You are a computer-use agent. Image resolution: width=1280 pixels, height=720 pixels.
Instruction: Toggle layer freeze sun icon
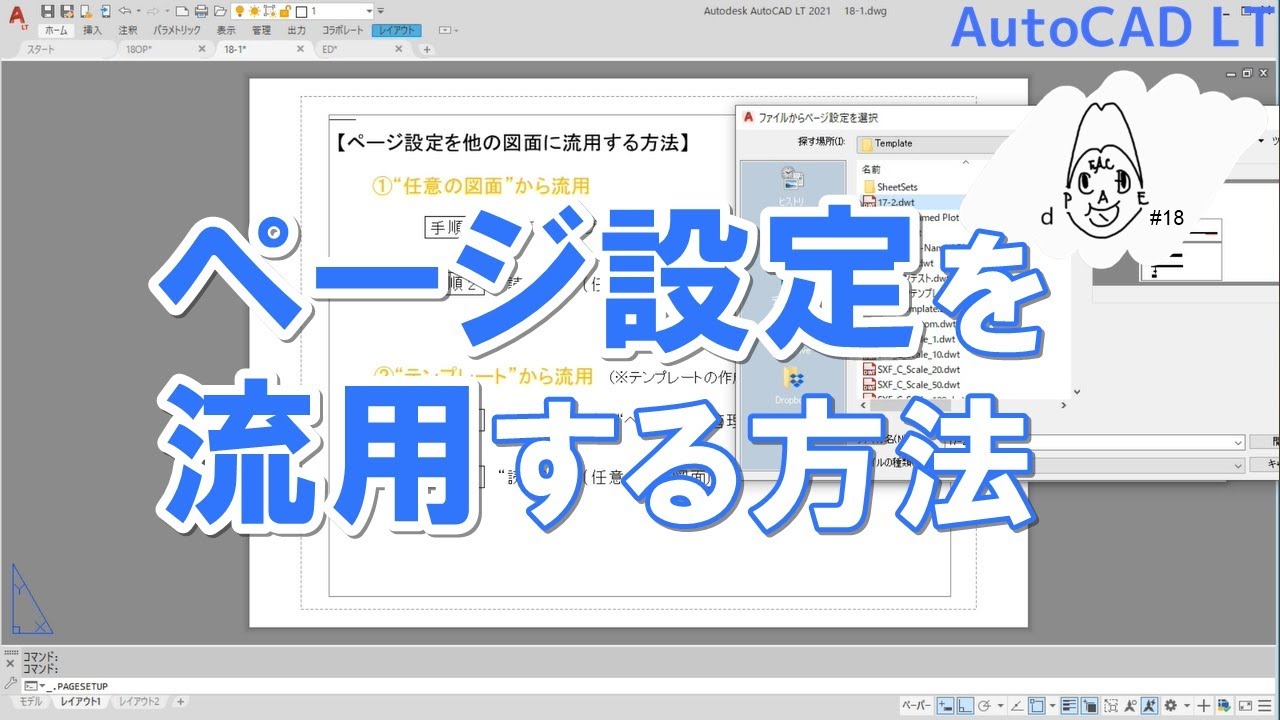(x=254, y=12)
